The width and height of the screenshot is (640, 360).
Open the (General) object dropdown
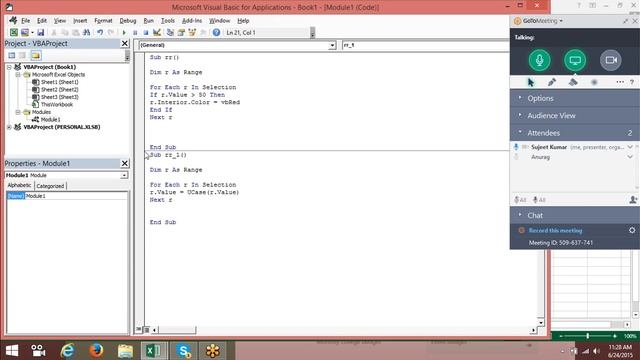pos(332,45)
